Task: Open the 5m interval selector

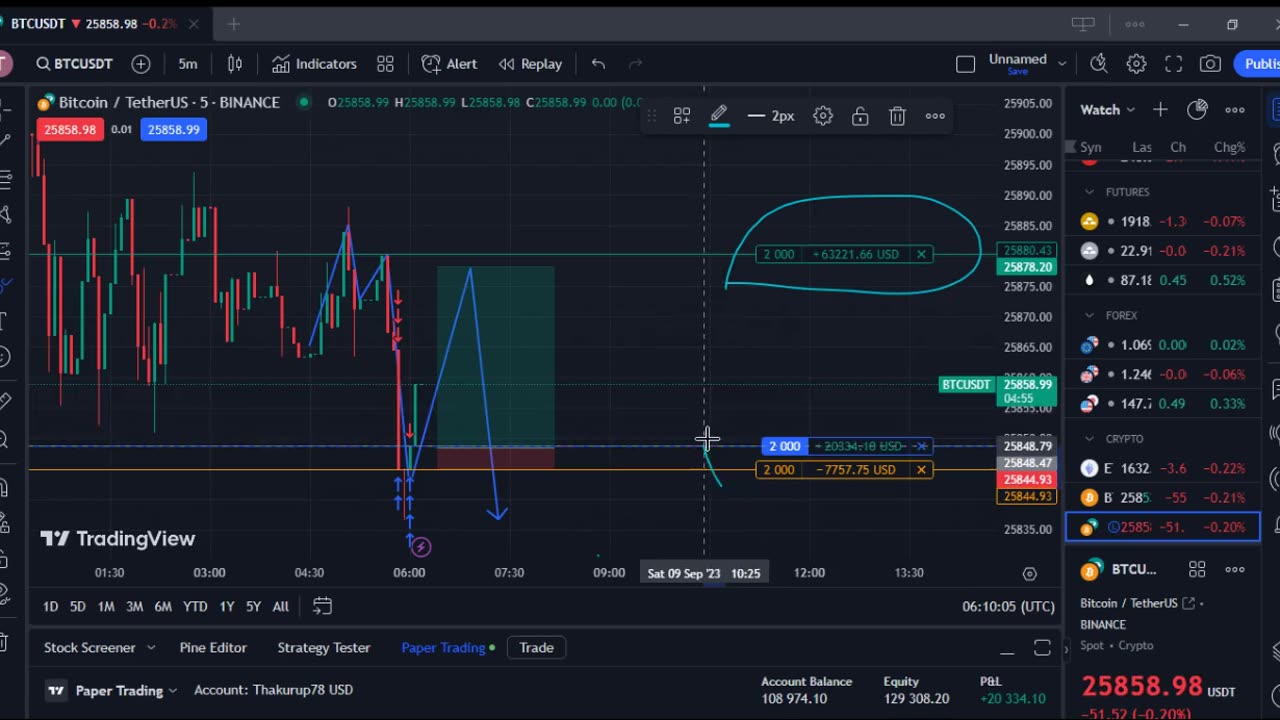Action: coord(188,64)
